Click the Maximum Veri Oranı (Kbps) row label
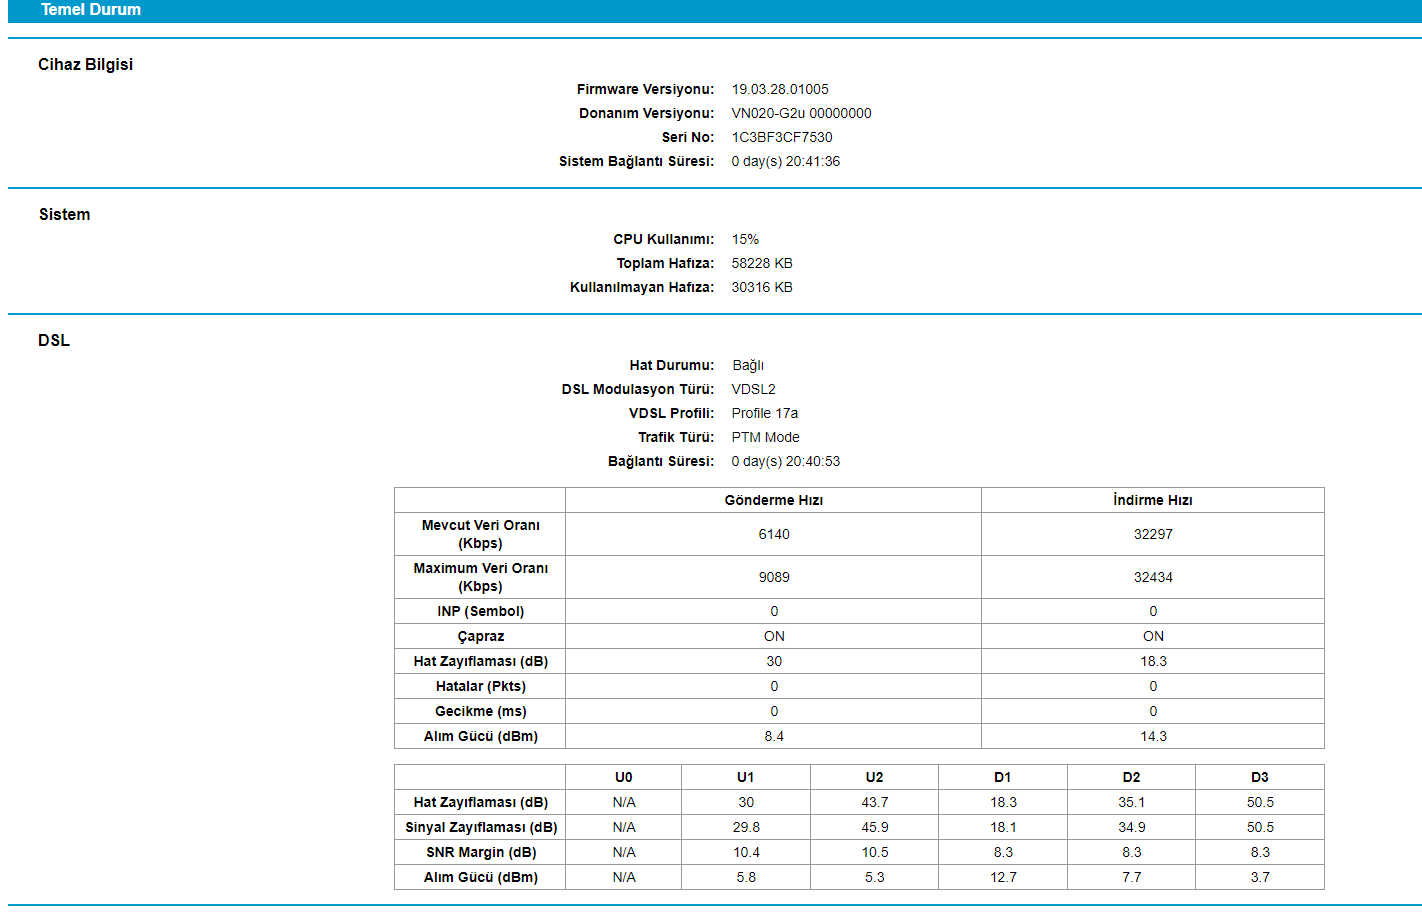1422x912 pixels. click(481, 577)
